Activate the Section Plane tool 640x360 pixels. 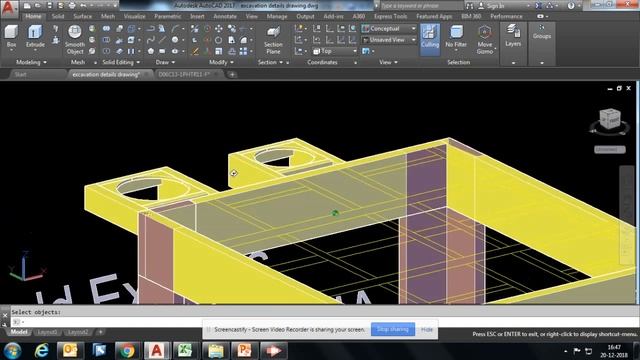coord(273,40)
